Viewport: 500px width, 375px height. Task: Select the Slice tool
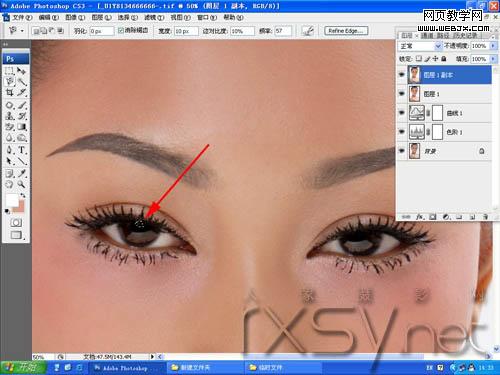(21, 92)
